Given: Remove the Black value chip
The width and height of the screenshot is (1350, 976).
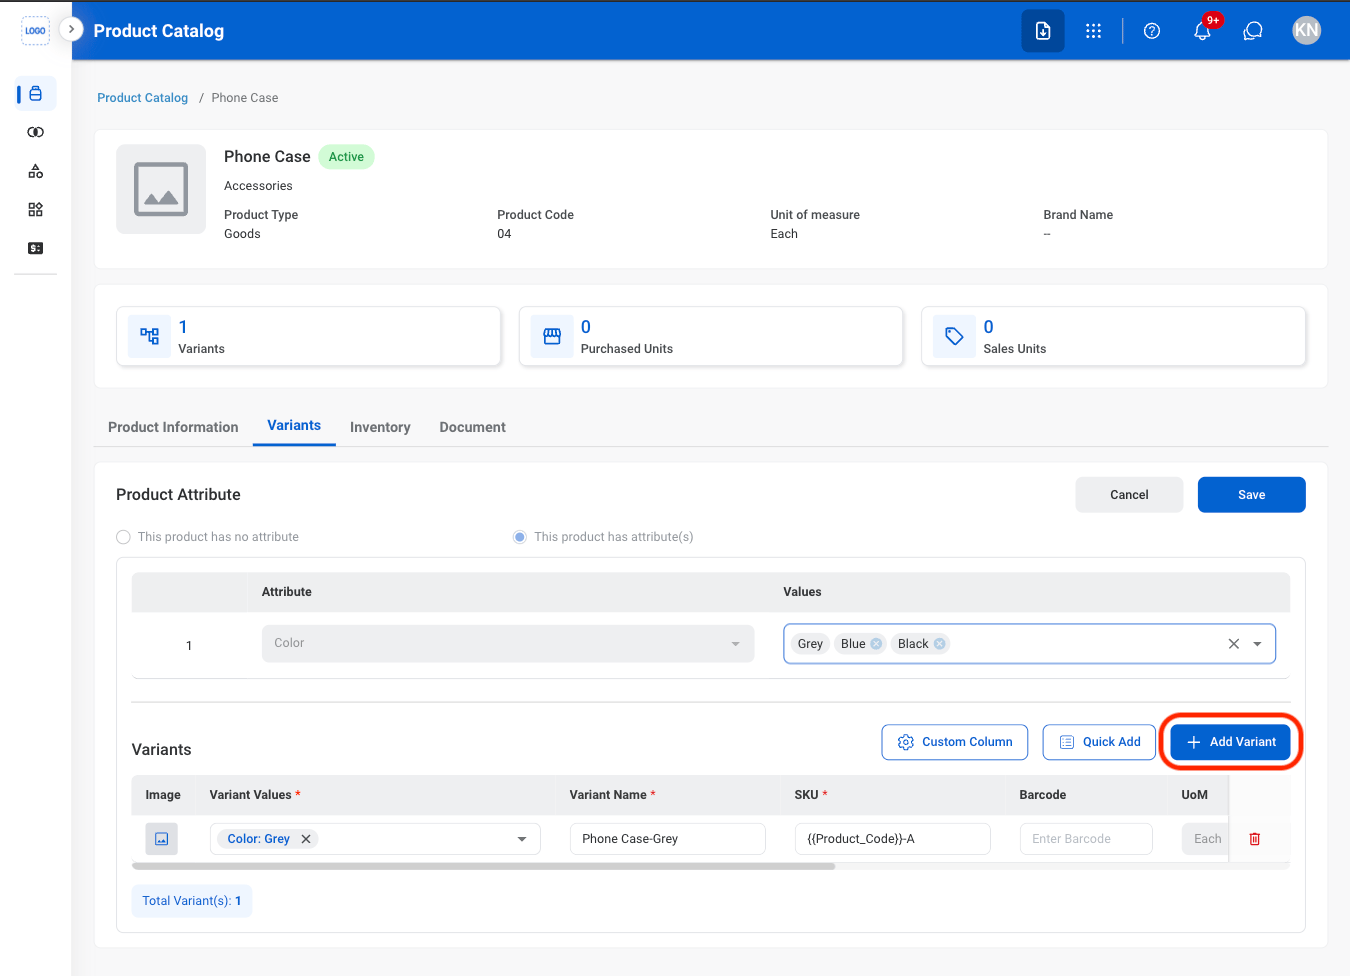Looking at the screenshot, I should [x=940, y=644].
